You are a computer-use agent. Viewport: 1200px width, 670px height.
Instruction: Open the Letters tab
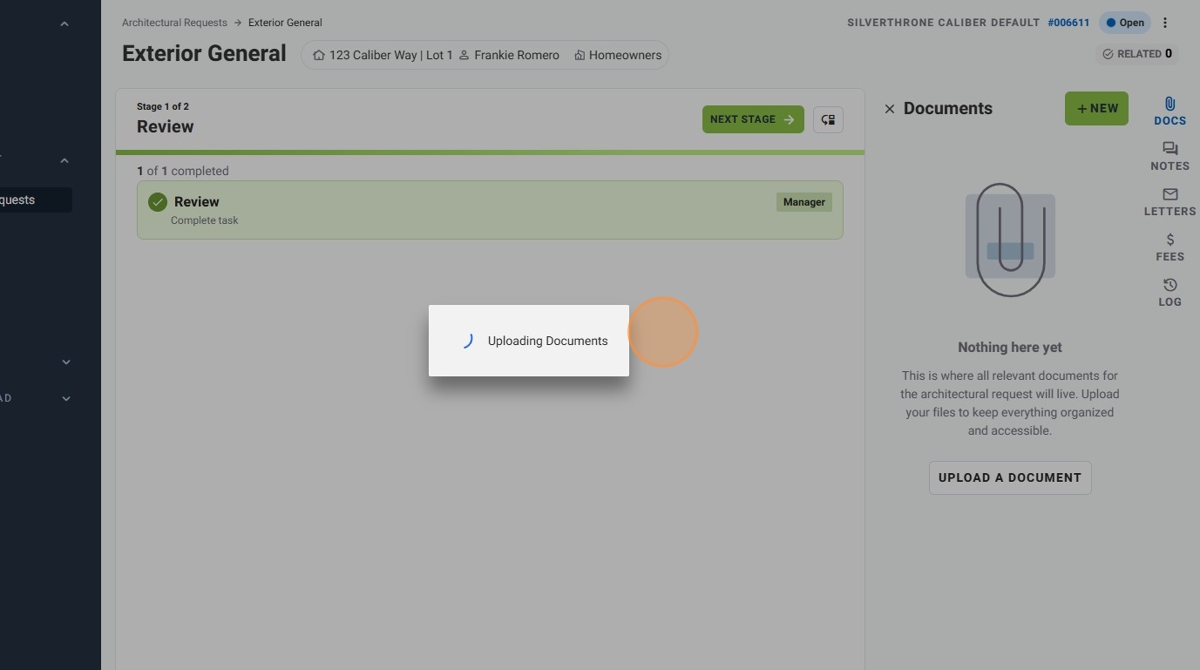(1169, 201)
